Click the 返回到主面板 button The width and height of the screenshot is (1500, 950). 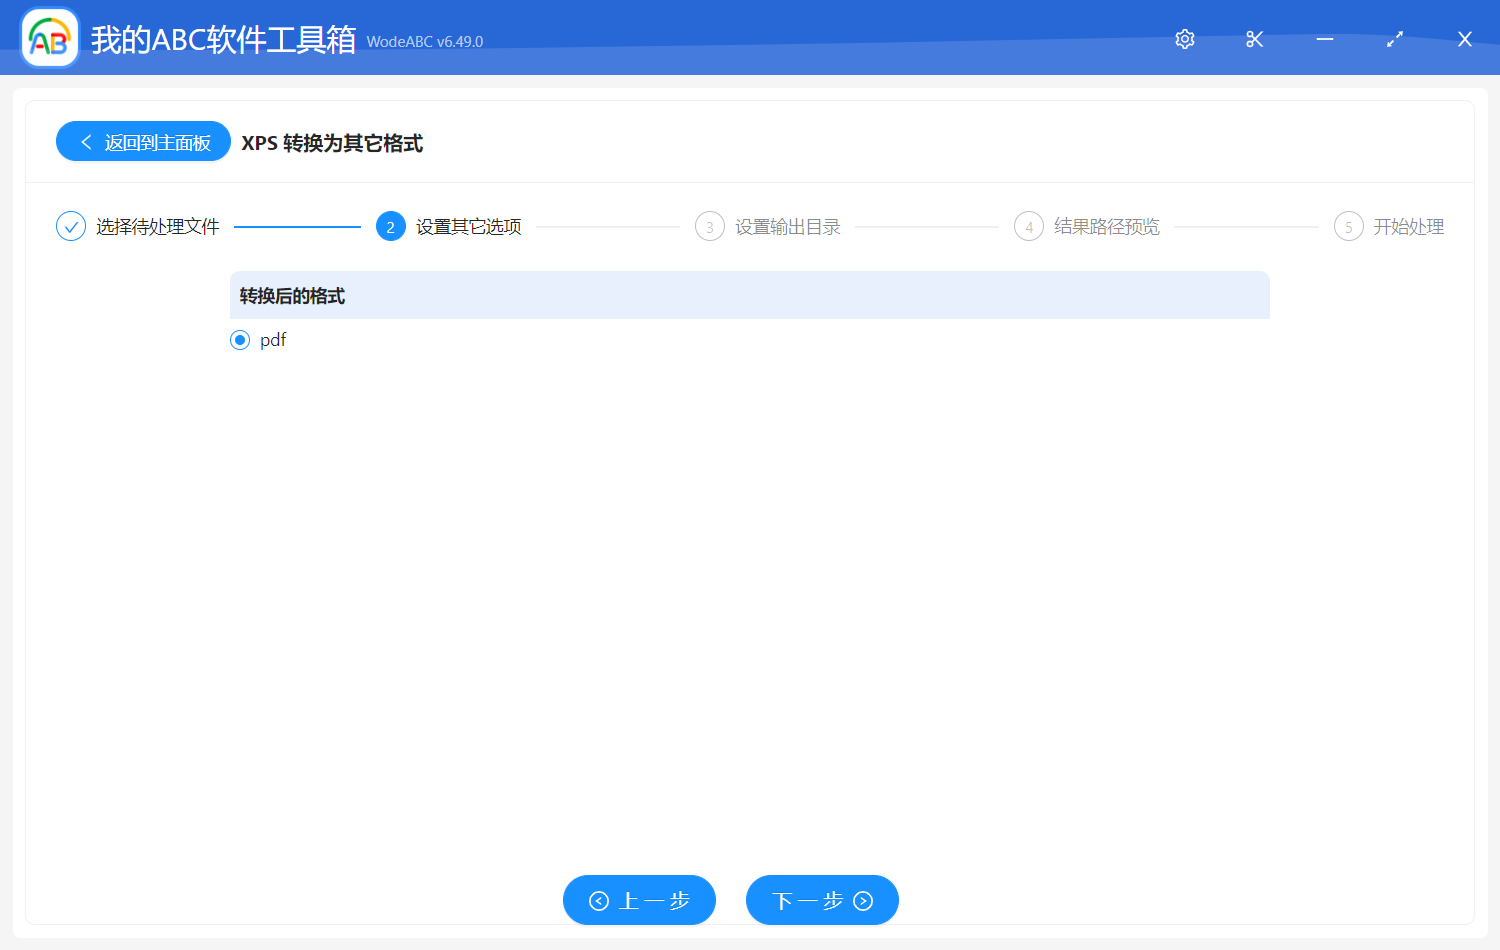143,141
